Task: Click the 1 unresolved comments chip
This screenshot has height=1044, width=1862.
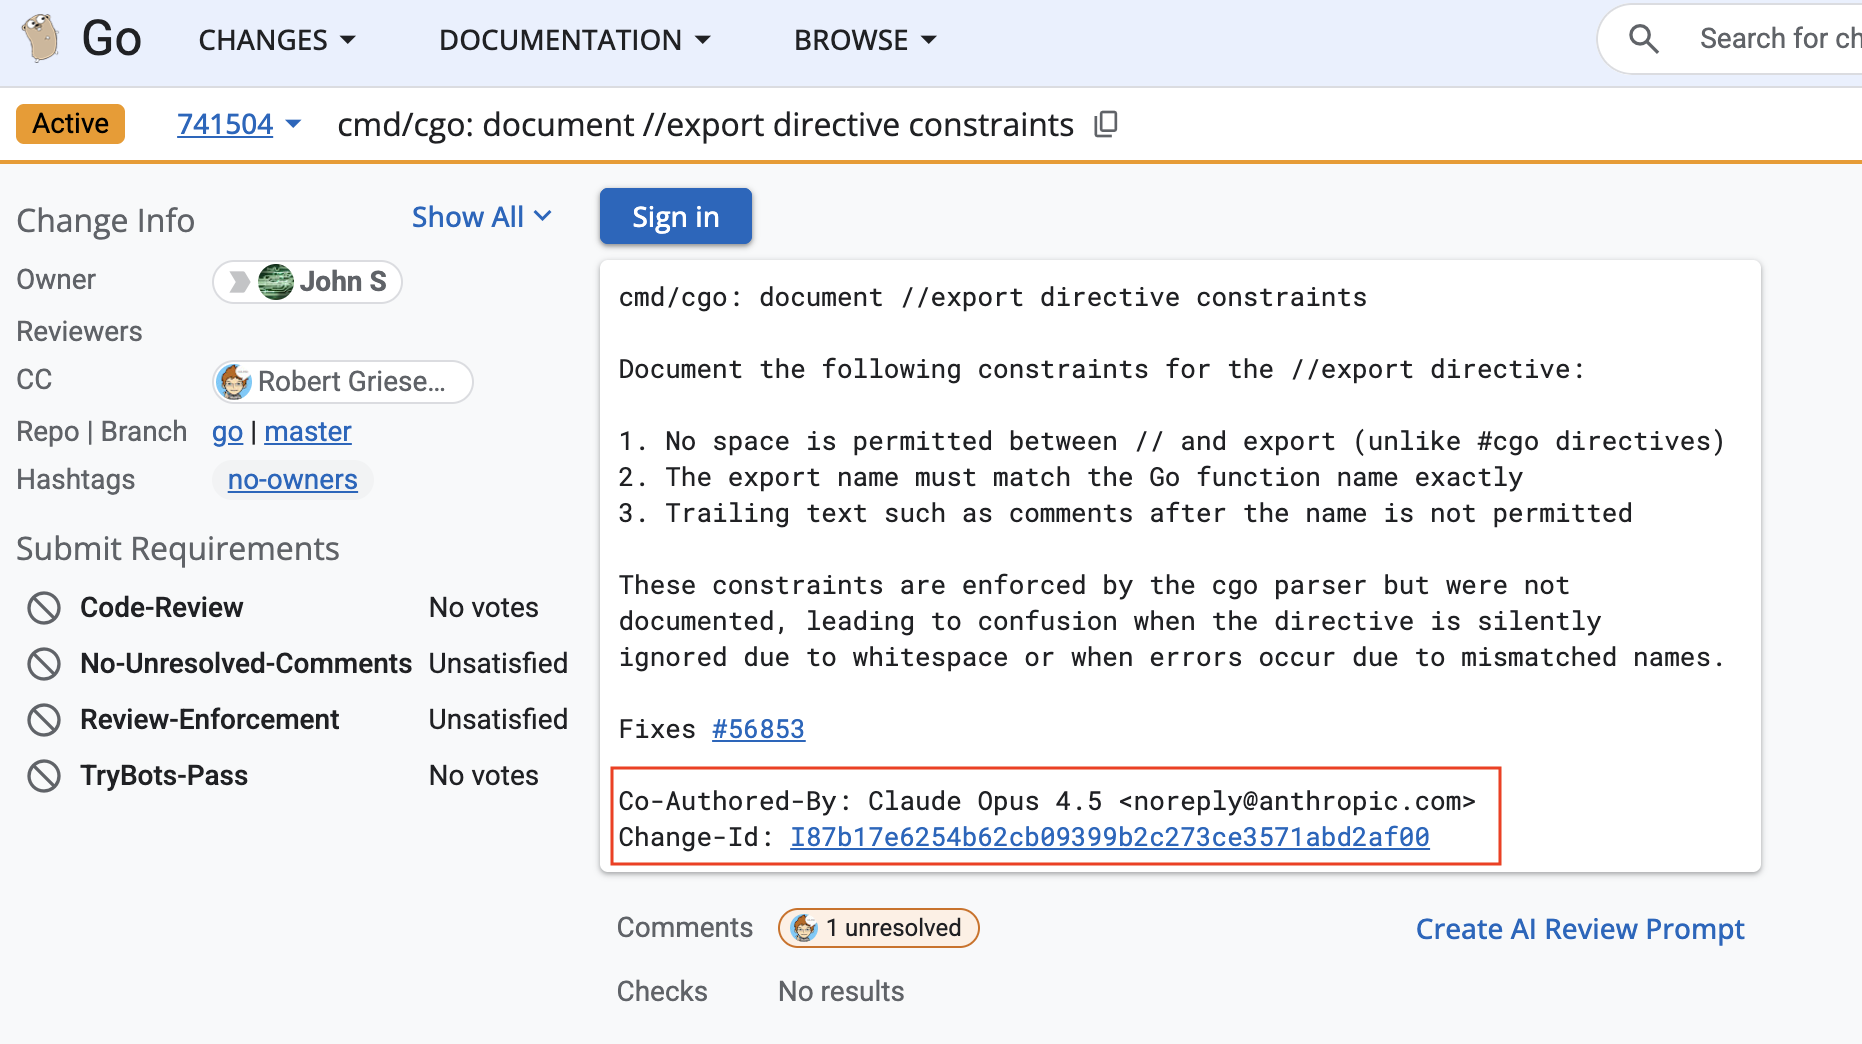Action: pos(879,928)
